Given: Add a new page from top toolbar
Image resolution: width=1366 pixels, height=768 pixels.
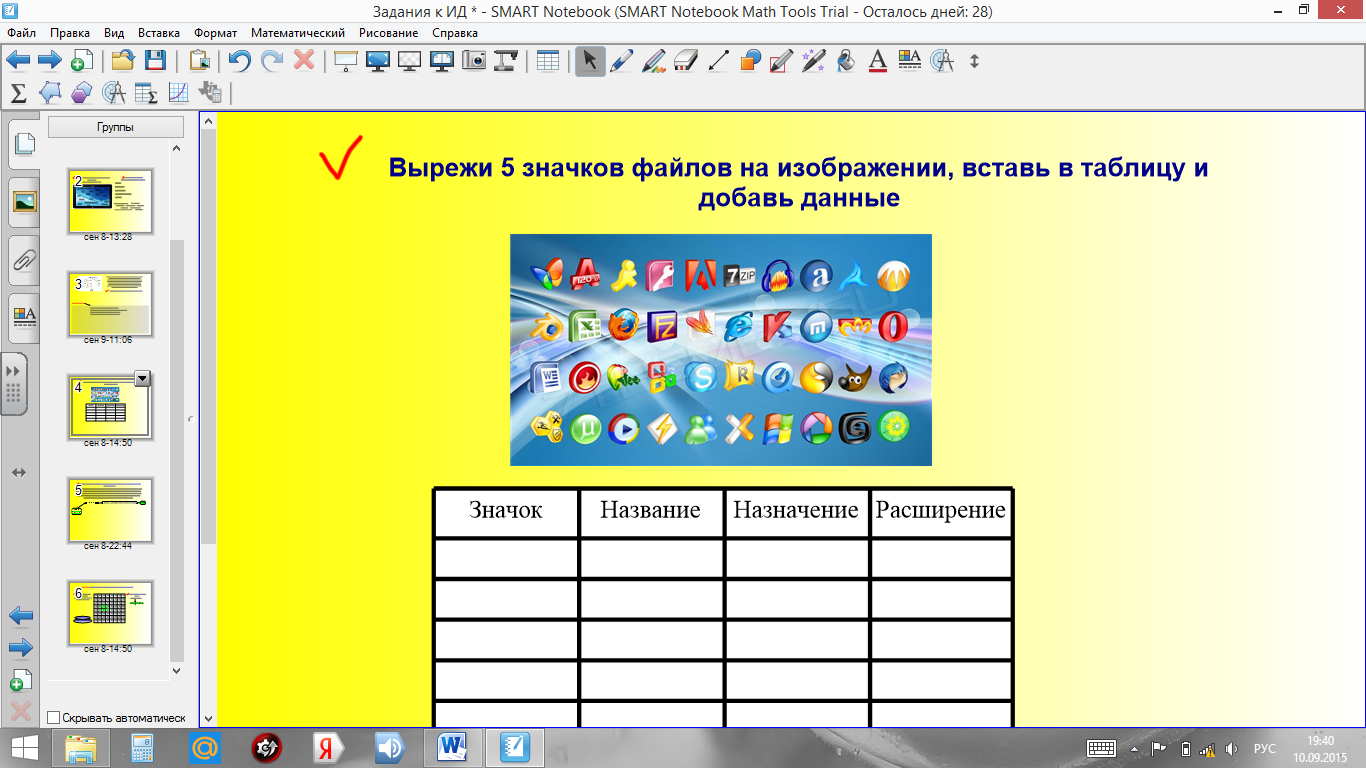Looking at the screenshot, I should pyautogui.click(x=82, y=60).
